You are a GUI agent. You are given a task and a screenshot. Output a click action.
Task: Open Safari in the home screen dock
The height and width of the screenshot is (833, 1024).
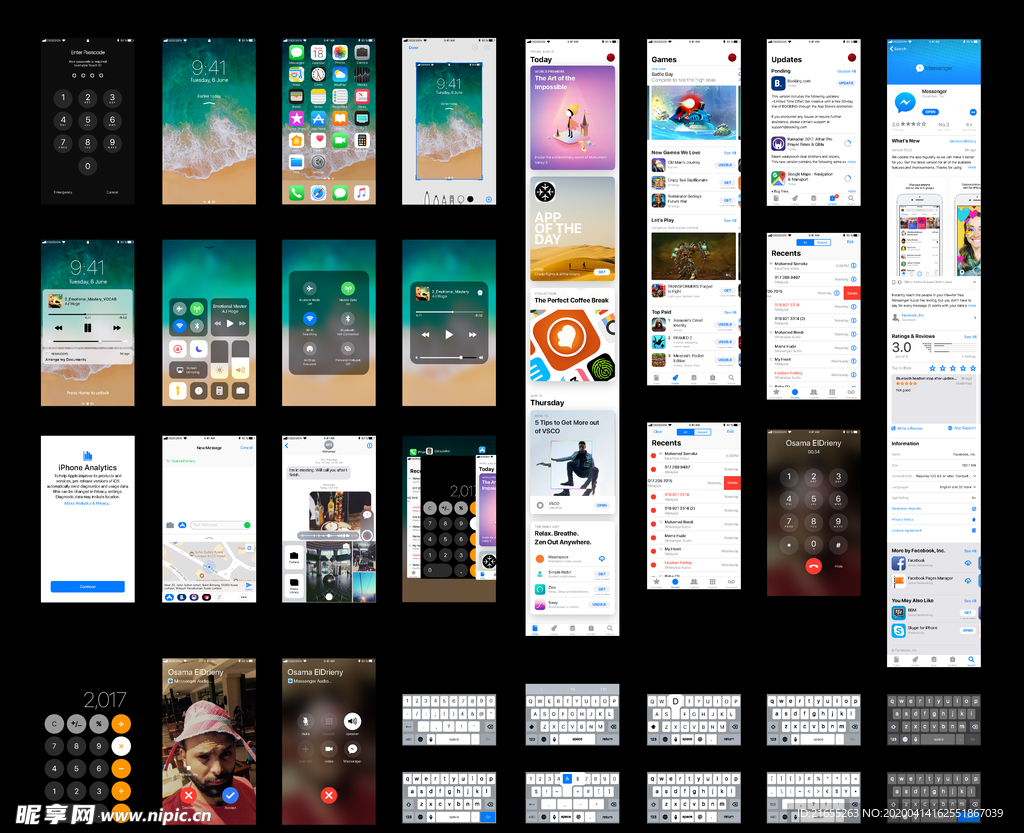pyautogui.click(x=318, y=193)
